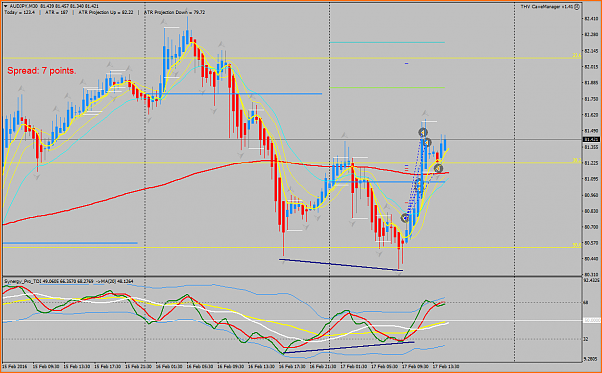Image resolution: width=602 pixels, height=373 pixels.
Task: Click the 17 Feb 09:30 time label
Action: click(415, 366)
